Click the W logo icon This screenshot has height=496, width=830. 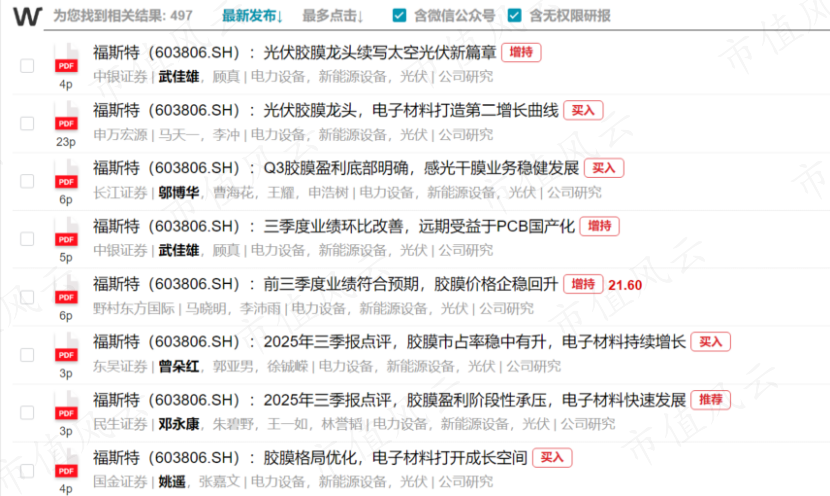[28, 16]
